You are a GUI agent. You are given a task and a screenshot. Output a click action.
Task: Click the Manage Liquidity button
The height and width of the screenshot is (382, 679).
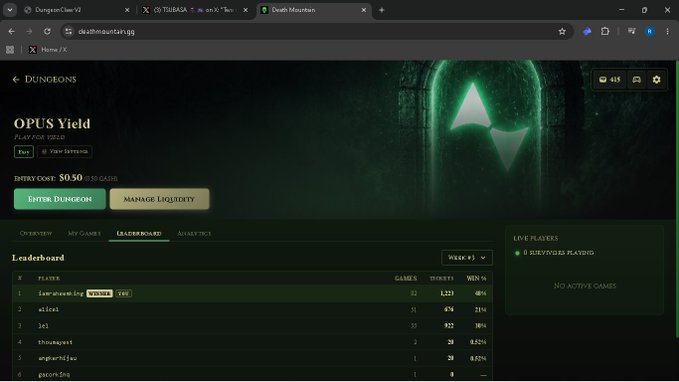[159, 199]
